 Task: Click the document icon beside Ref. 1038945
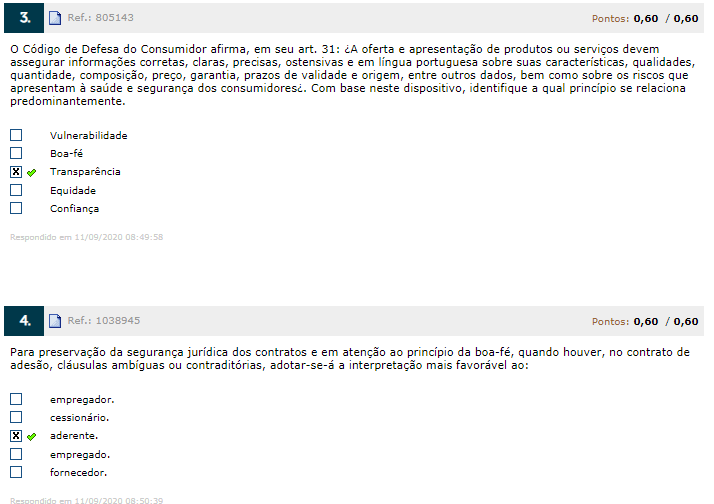tap(55, 321)
